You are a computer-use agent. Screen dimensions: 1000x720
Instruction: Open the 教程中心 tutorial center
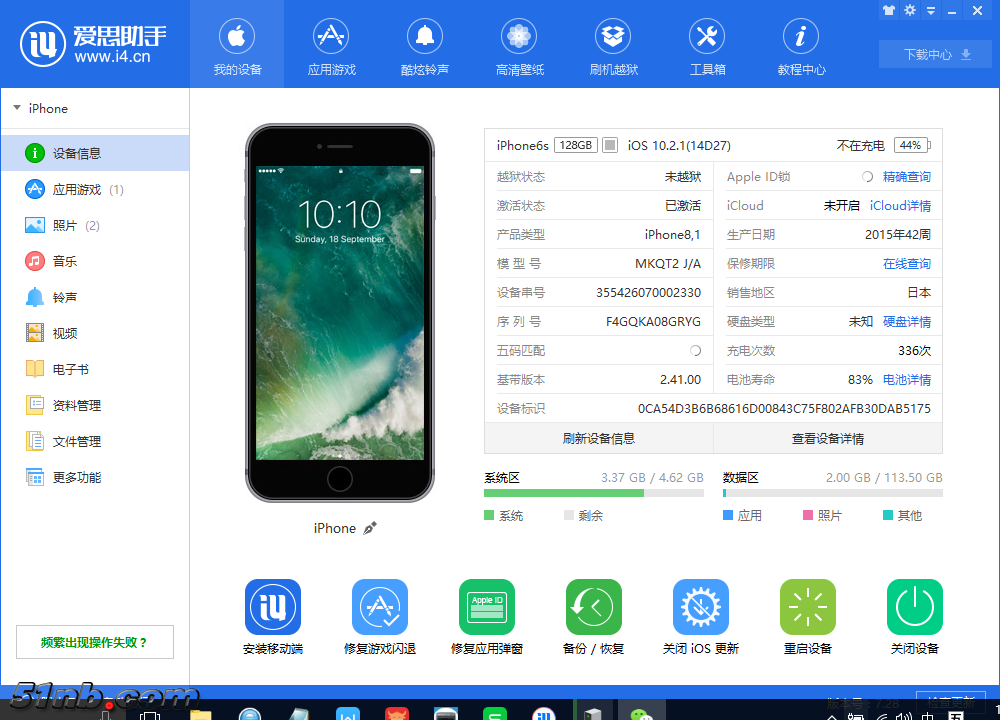pos(801,44)
